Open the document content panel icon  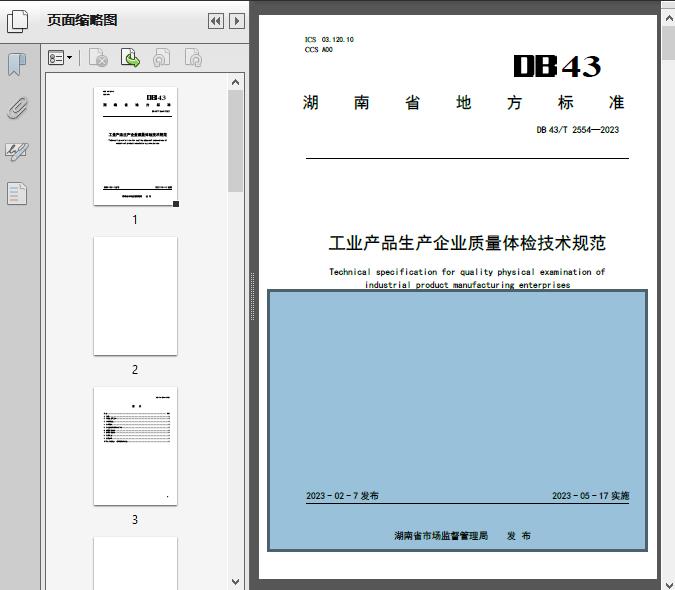17,194
